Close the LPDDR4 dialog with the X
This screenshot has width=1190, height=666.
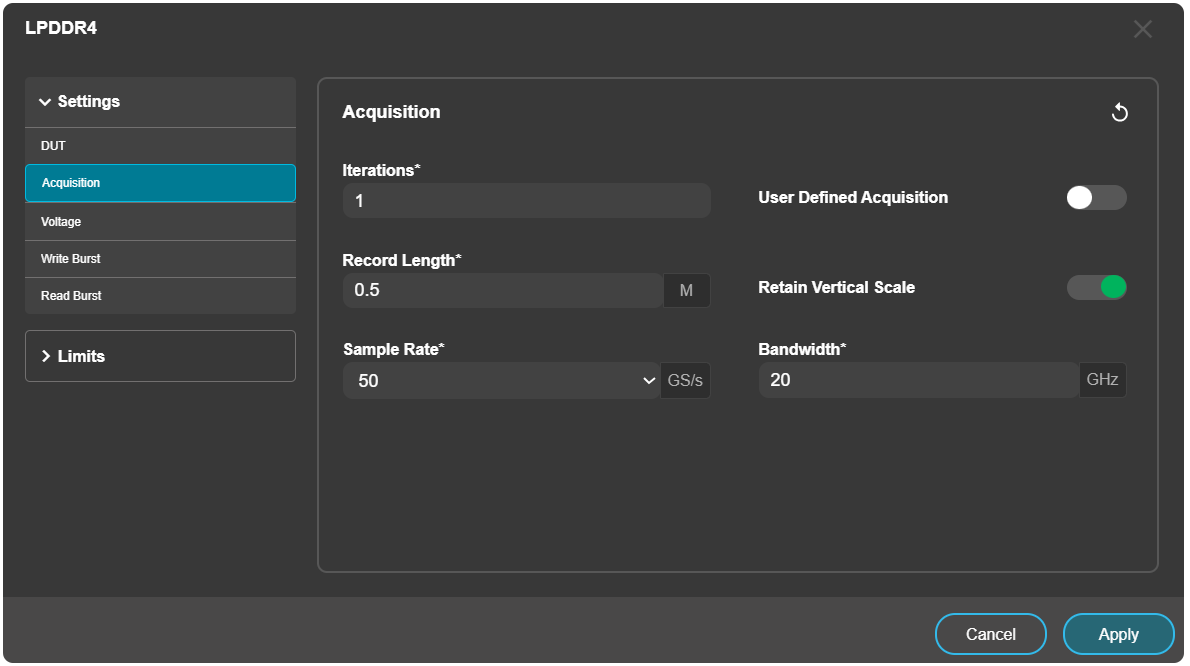point(1143,29)
